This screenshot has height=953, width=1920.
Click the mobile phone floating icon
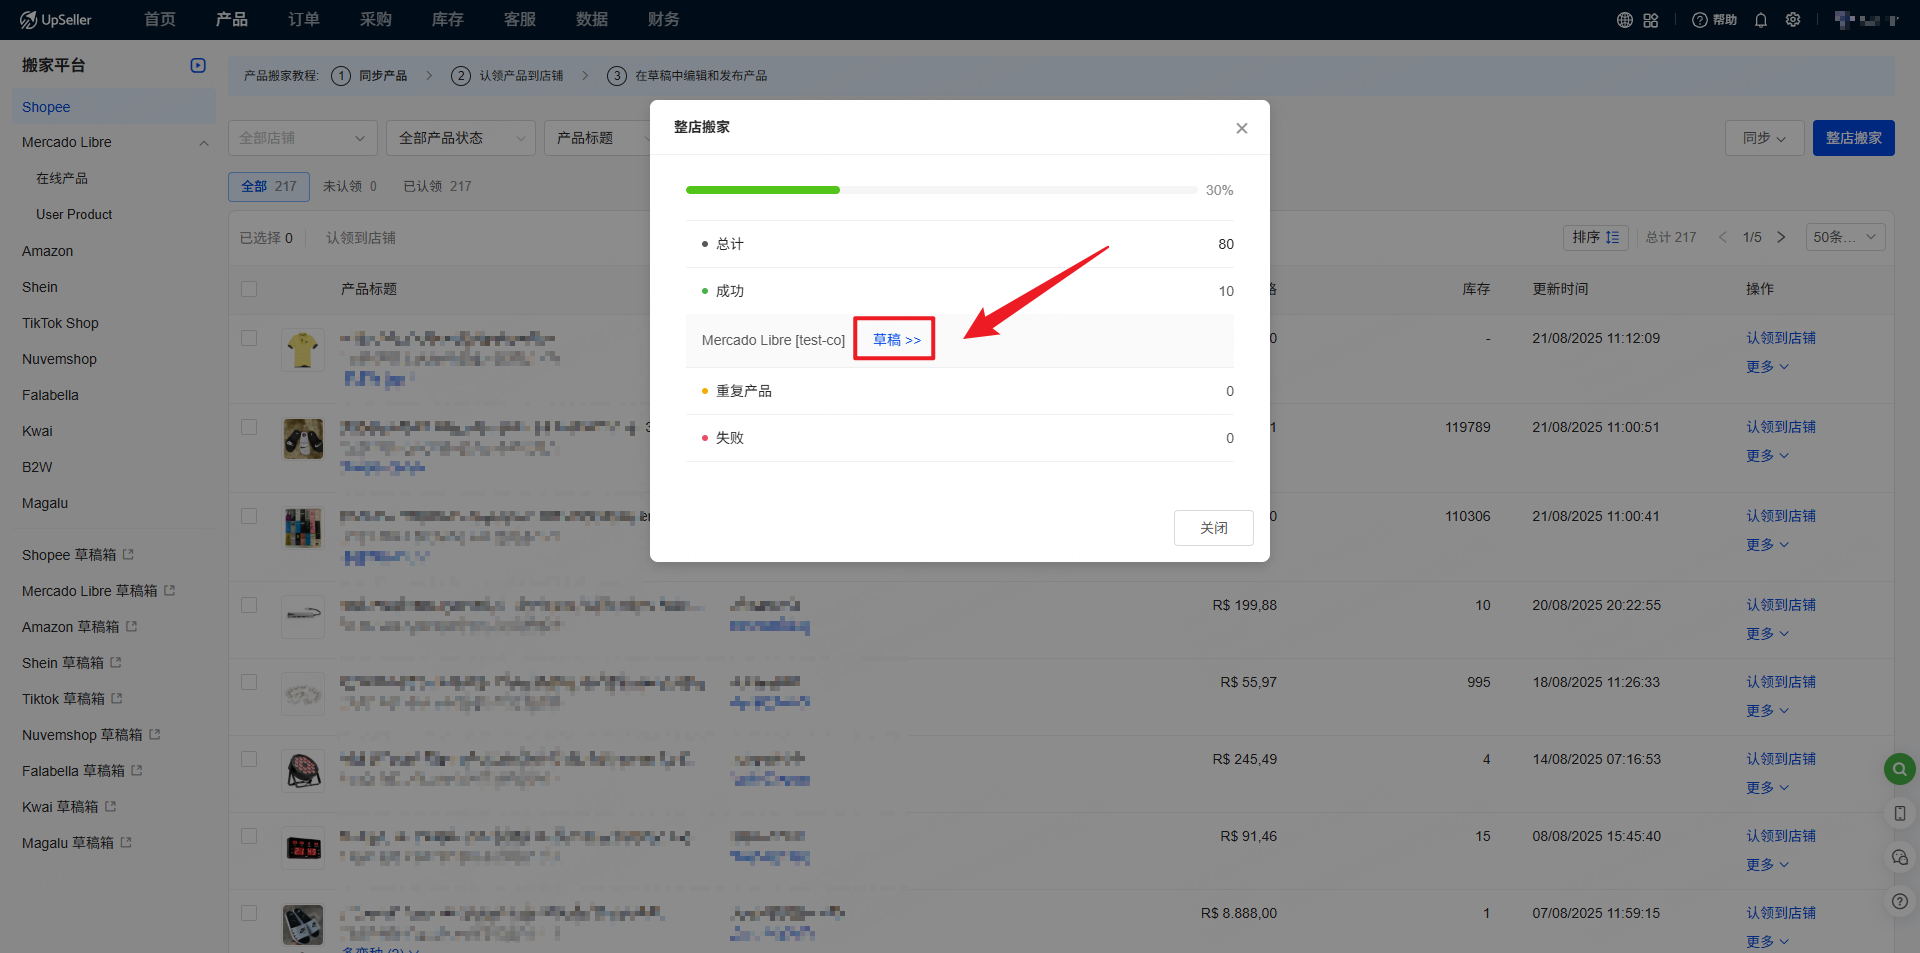[x=1900, y=813]
